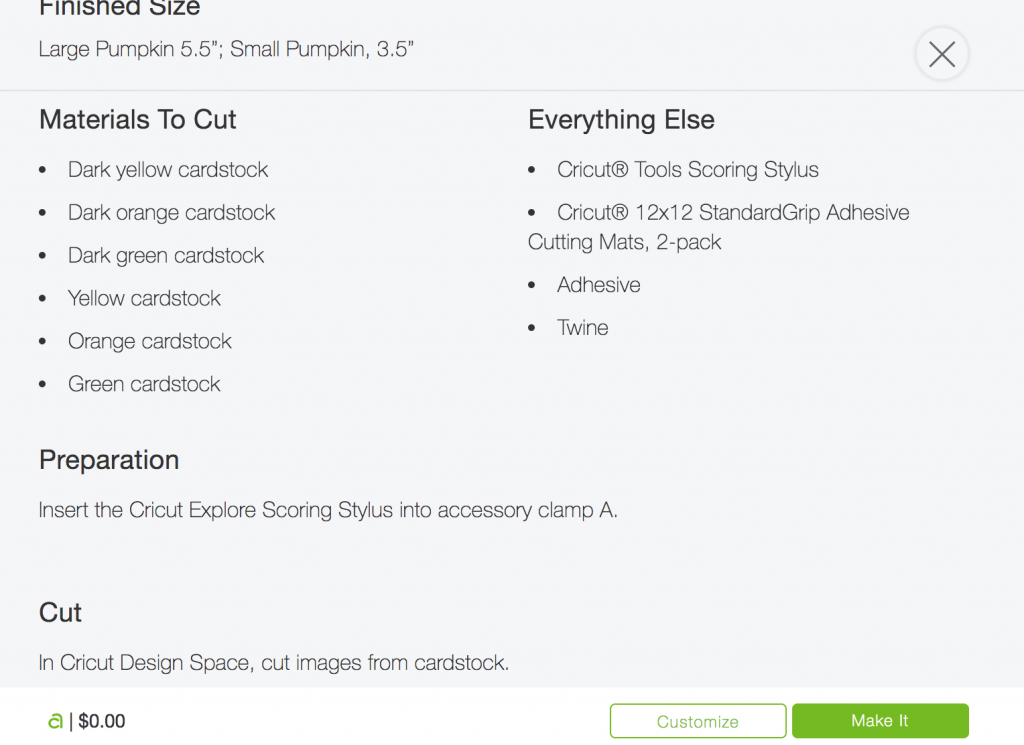The width and height of the screenshot is (1024, 745).
Task: Select the Dark green cardstock item
Action: coord(166,255)
